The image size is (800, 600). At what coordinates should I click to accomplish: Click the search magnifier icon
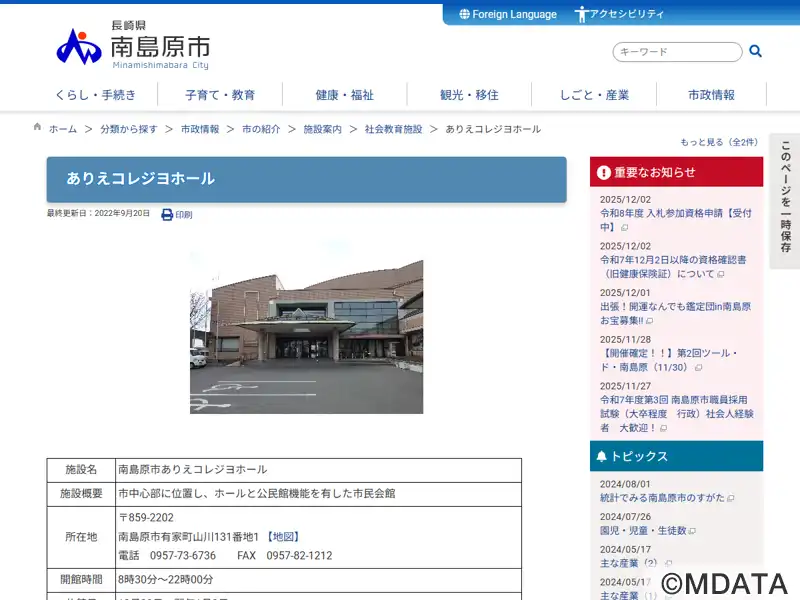click(756, 51)
